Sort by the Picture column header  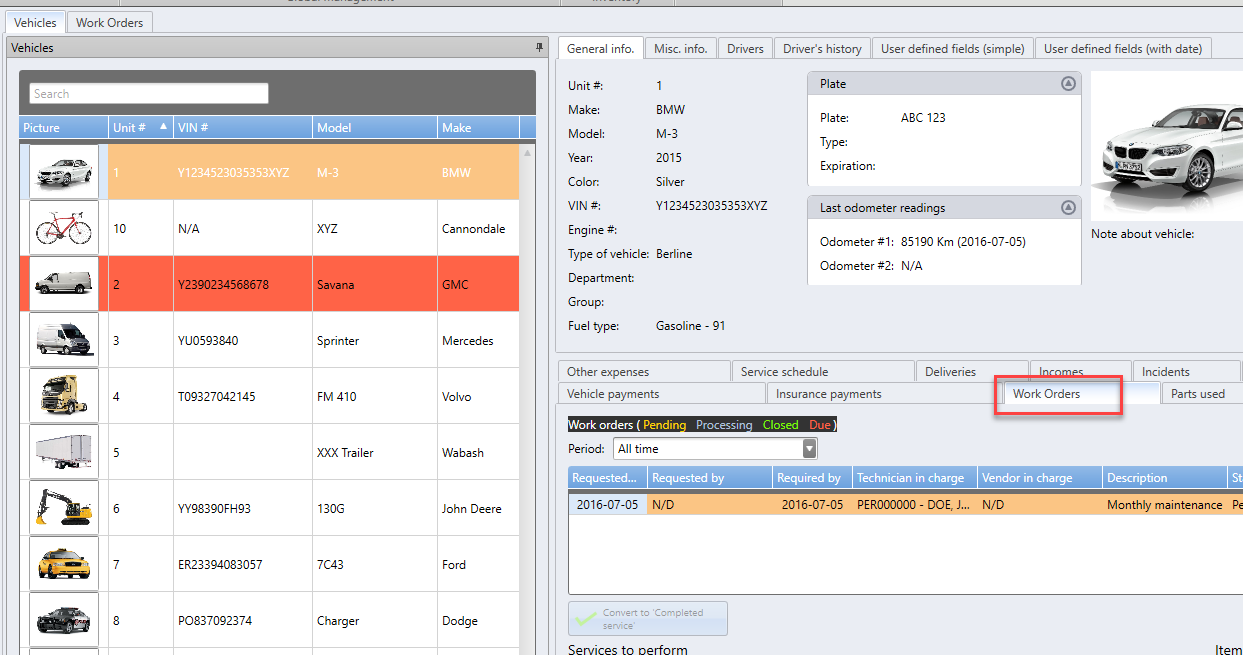pos(64,127)
